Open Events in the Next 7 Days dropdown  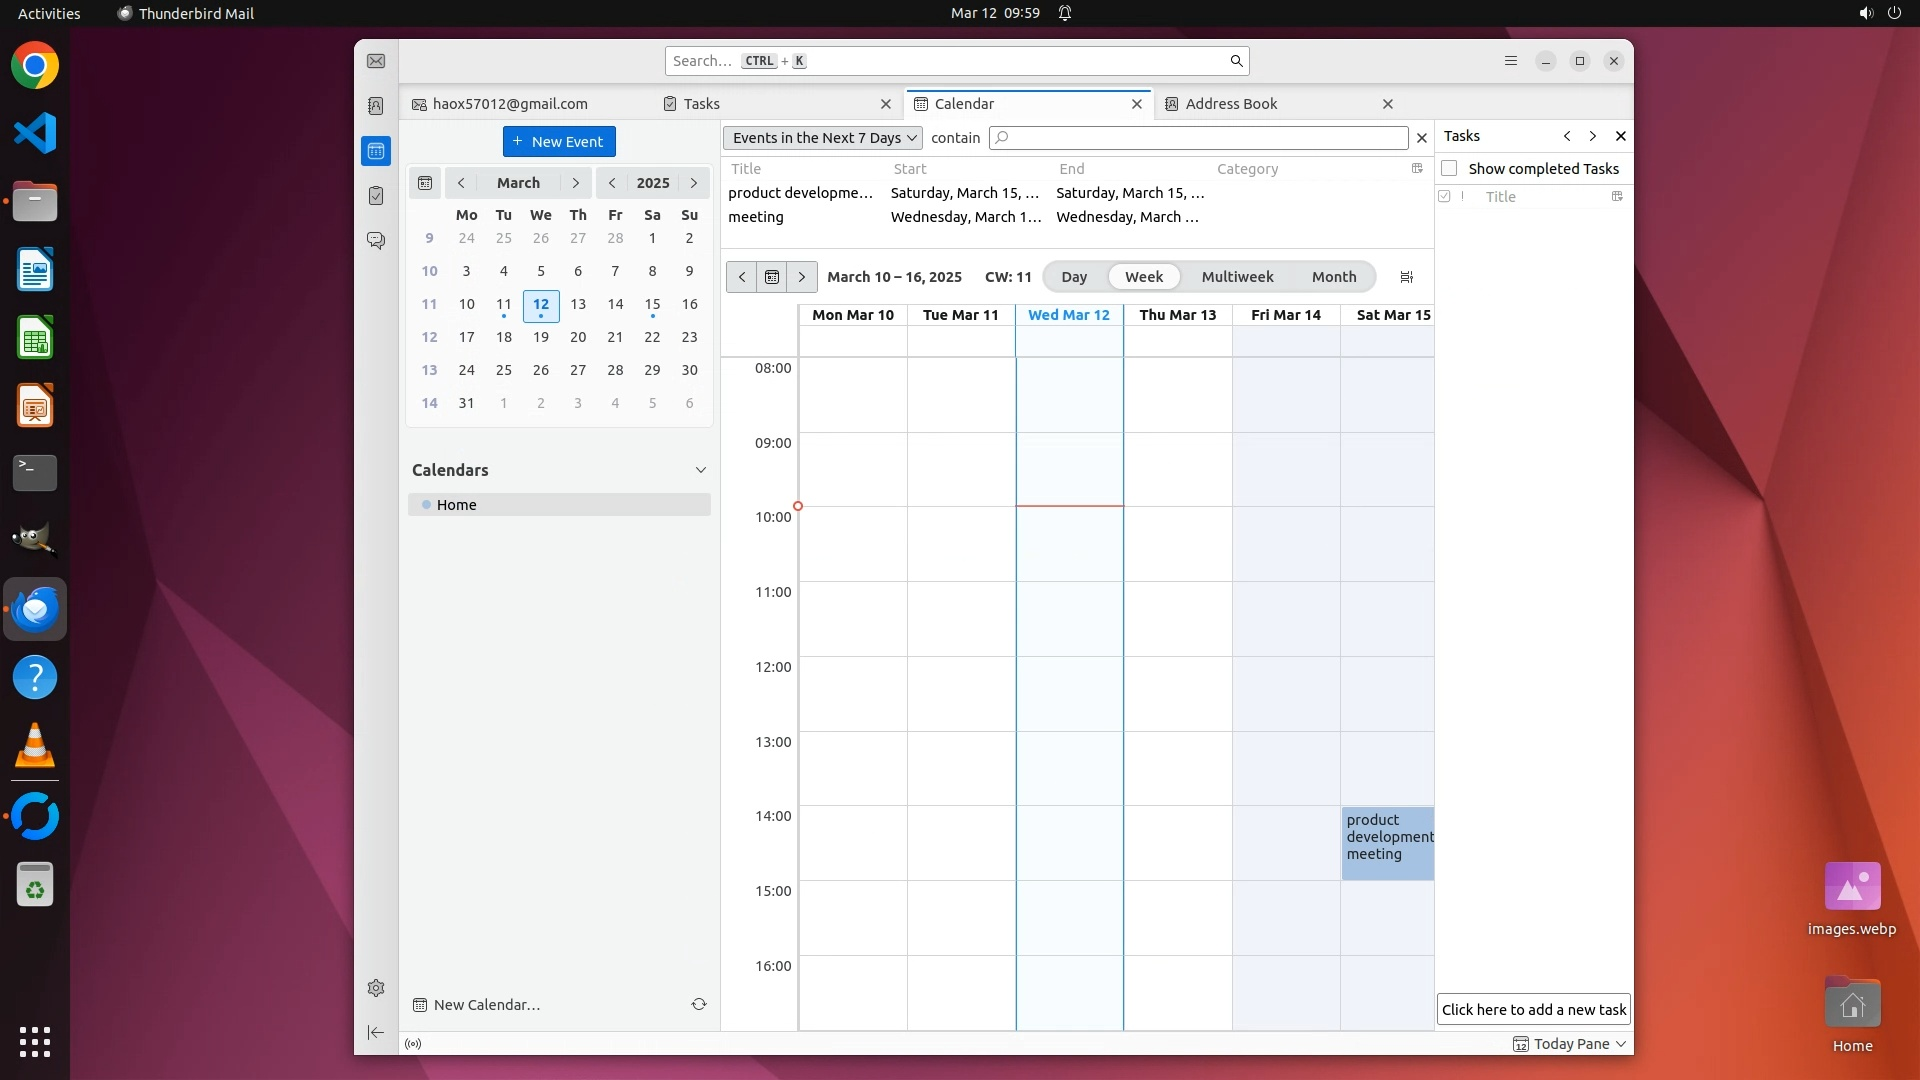(823, 138)
